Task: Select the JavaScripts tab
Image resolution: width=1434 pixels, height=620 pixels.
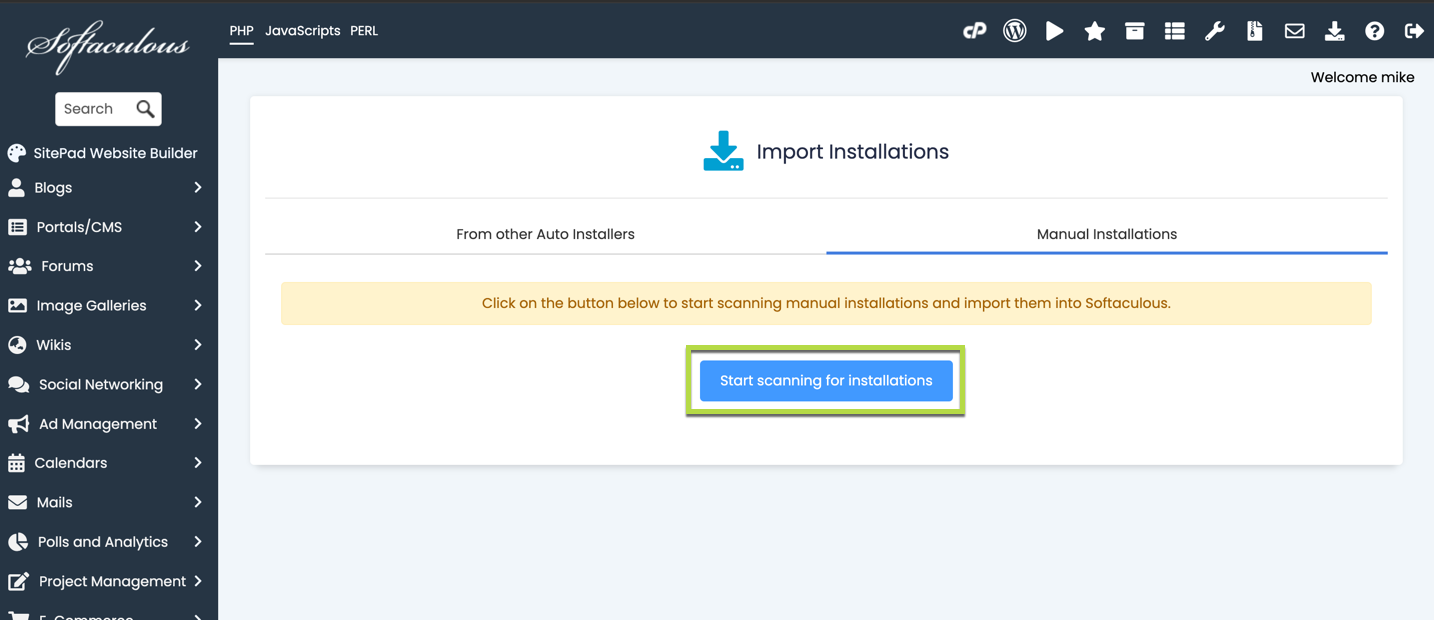Action: click(303, 31)
